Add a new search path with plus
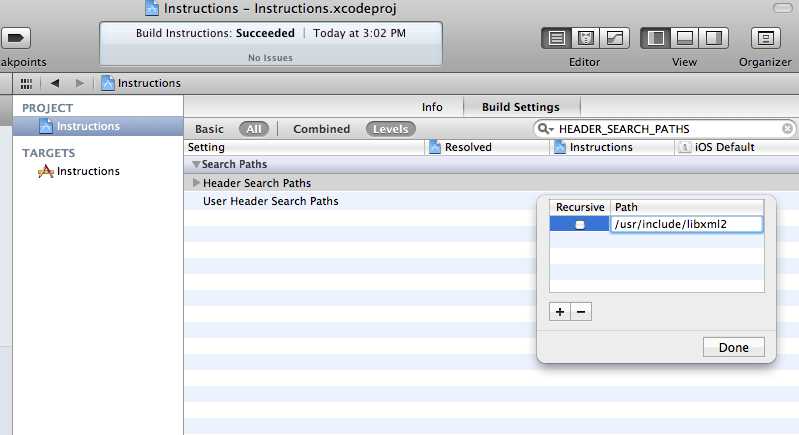The width and height of the screenshot is (799, 435). pyautogui.click(x=560, y=312)
